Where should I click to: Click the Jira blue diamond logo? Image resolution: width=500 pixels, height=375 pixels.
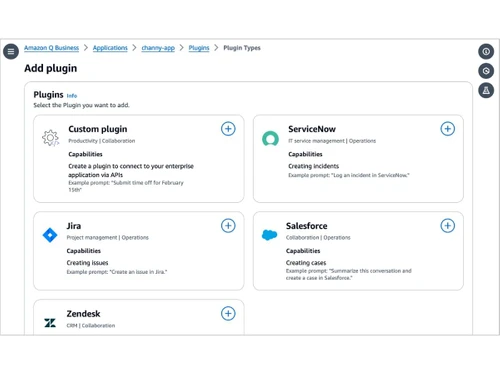[50, 235]
